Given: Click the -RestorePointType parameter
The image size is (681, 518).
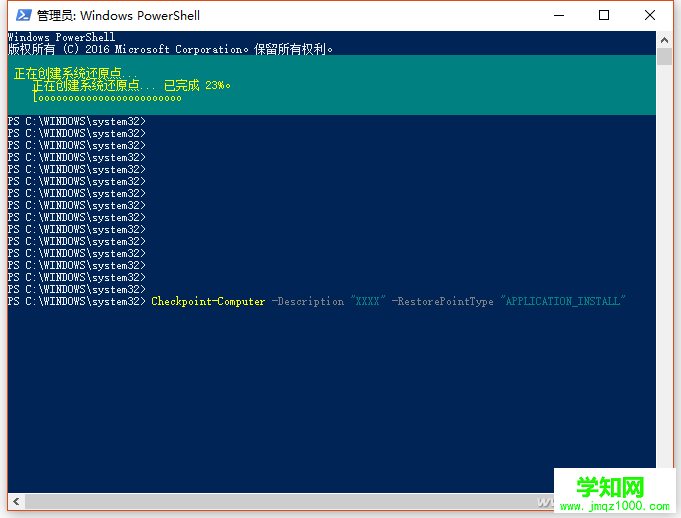Looking at the screenshot, I should [443, 301].
